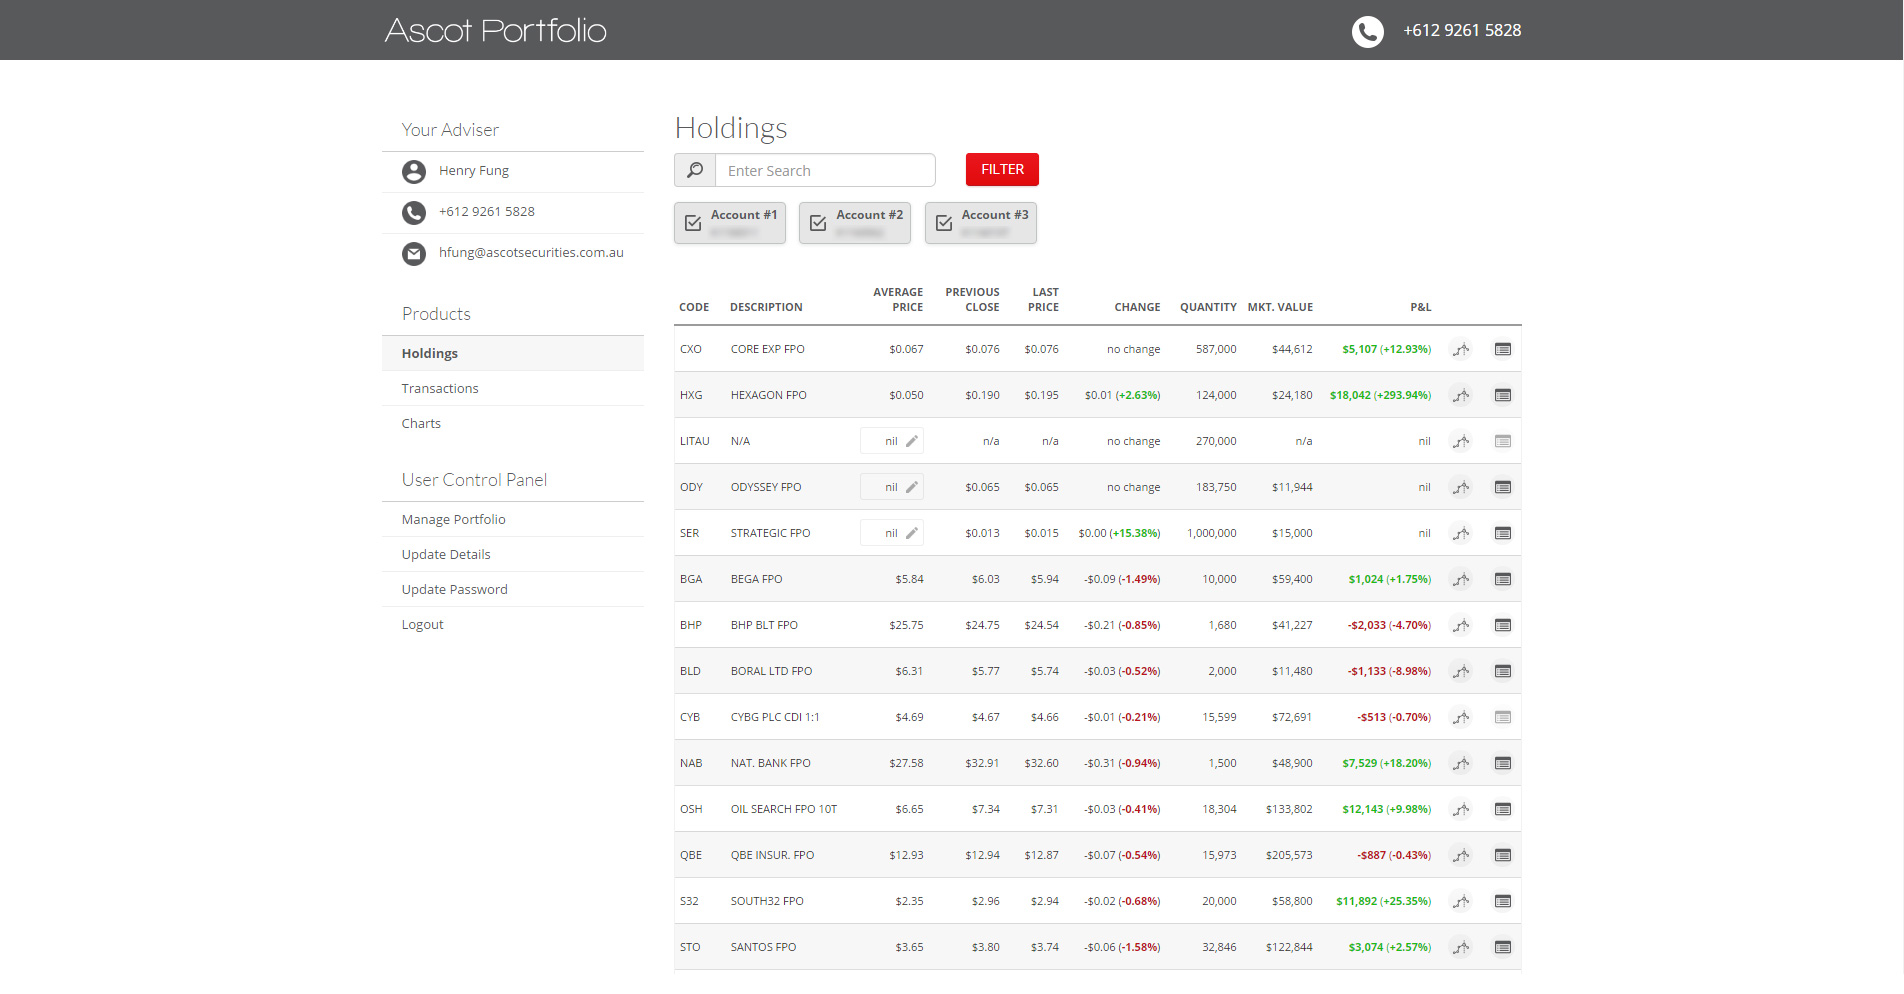Edit average price pencil for ODY
The height and width of the screenshot is (994, 1904).
coord(911,487)
